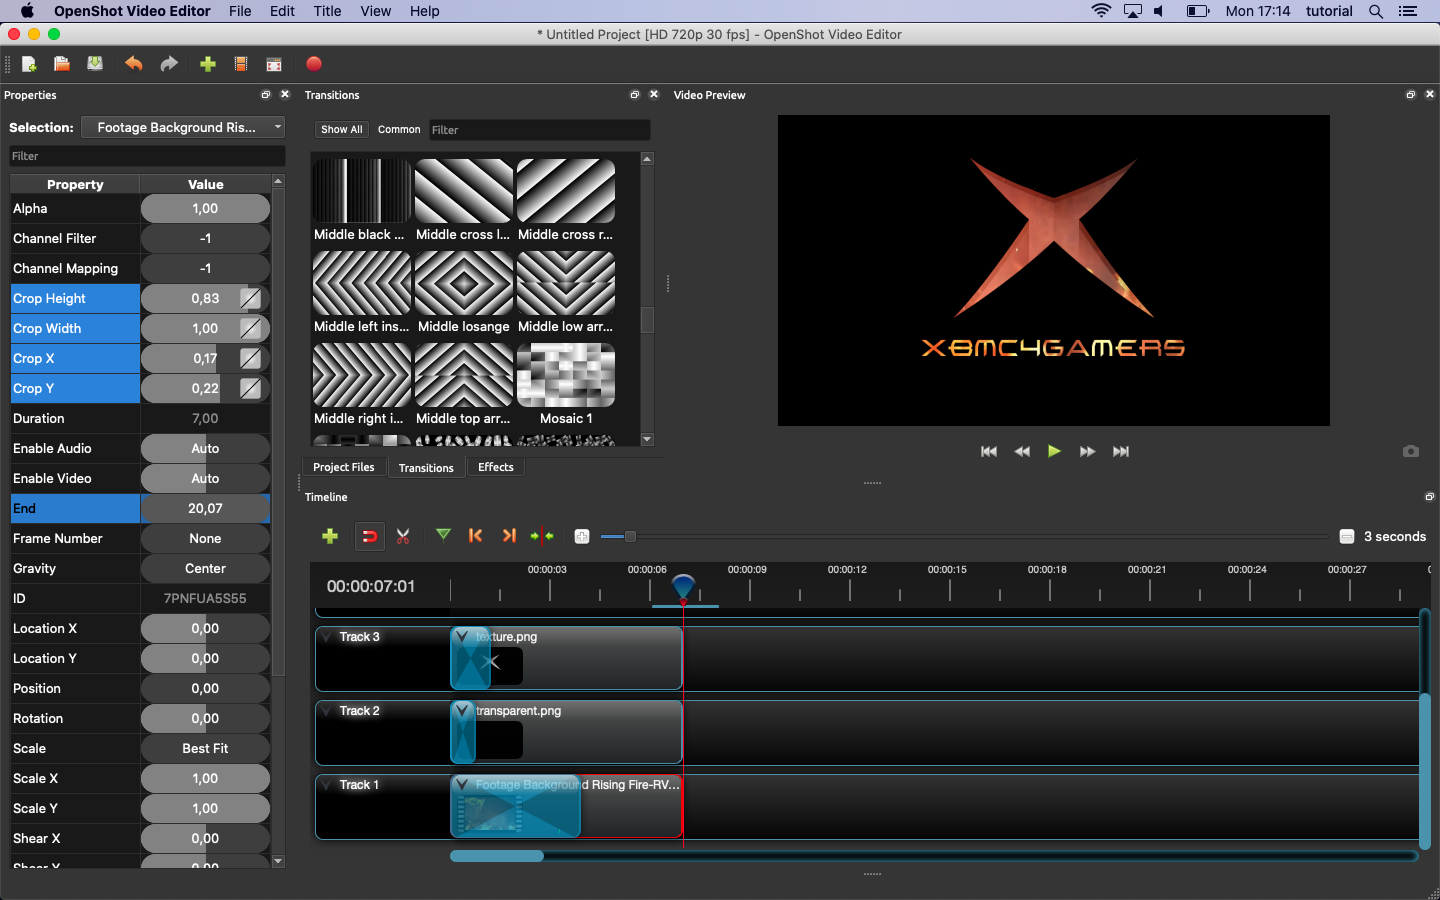
Task: Click the timeline zoom slider handle
Action: point(630,537)
